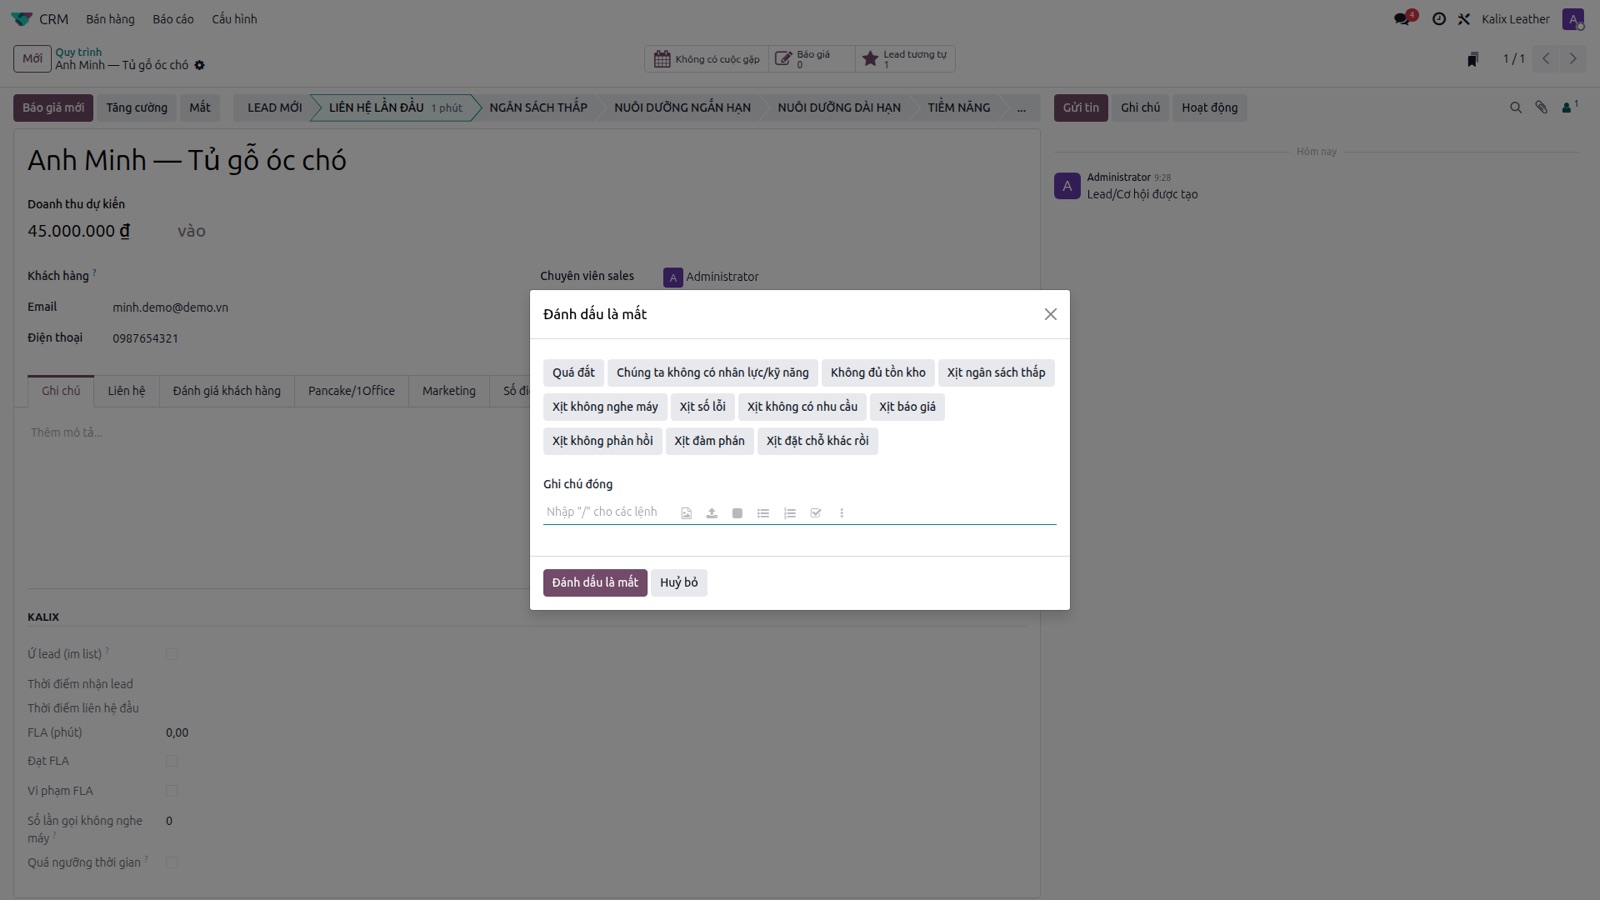Toggle the 'Quá ngưỡng thời gian' checkbox
Image resolution: width=1600 pixels, height=900 pixels.
[172, 862]
